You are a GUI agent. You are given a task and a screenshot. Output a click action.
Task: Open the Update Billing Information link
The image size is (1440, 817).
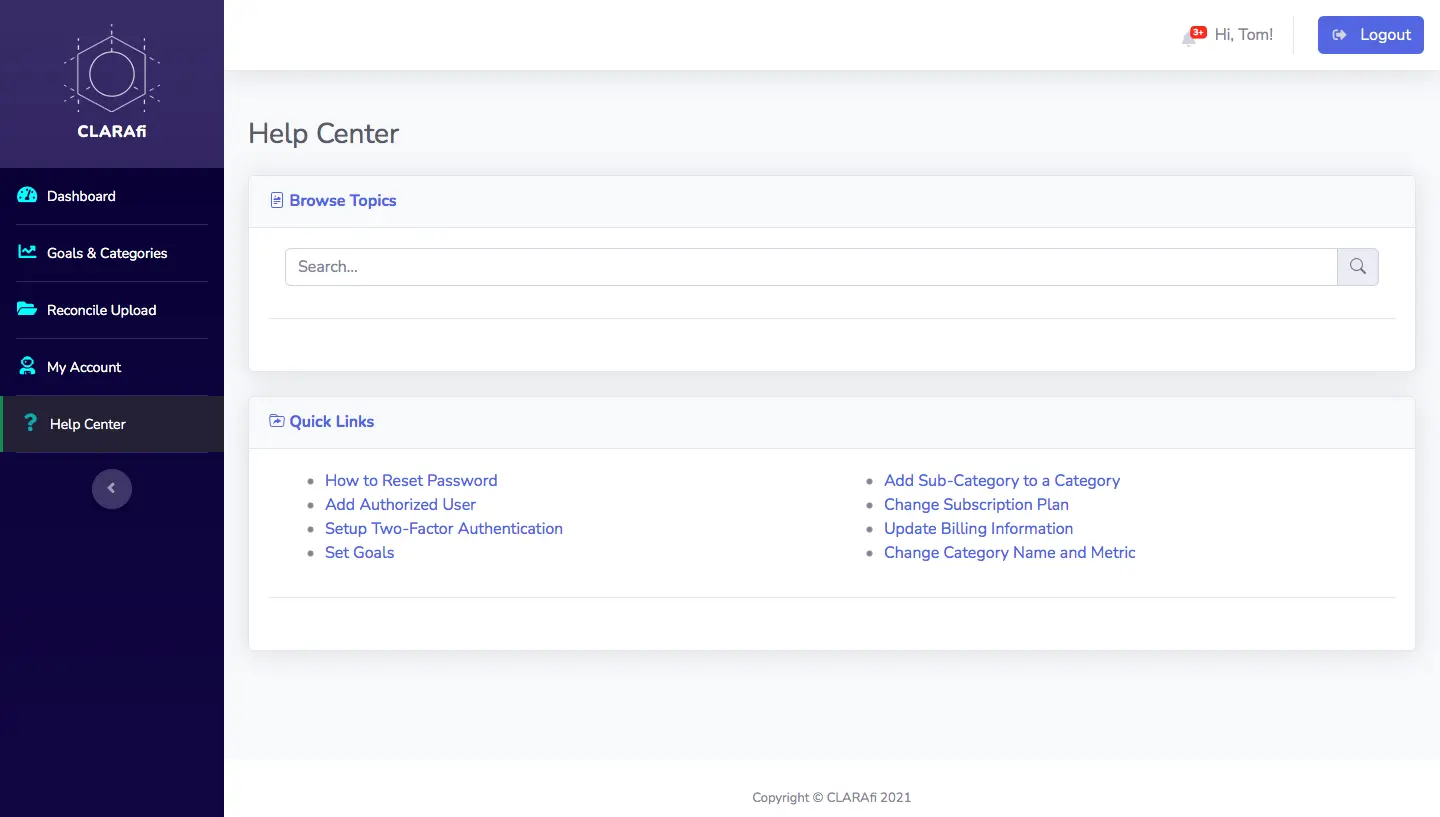tap(978, 529)
